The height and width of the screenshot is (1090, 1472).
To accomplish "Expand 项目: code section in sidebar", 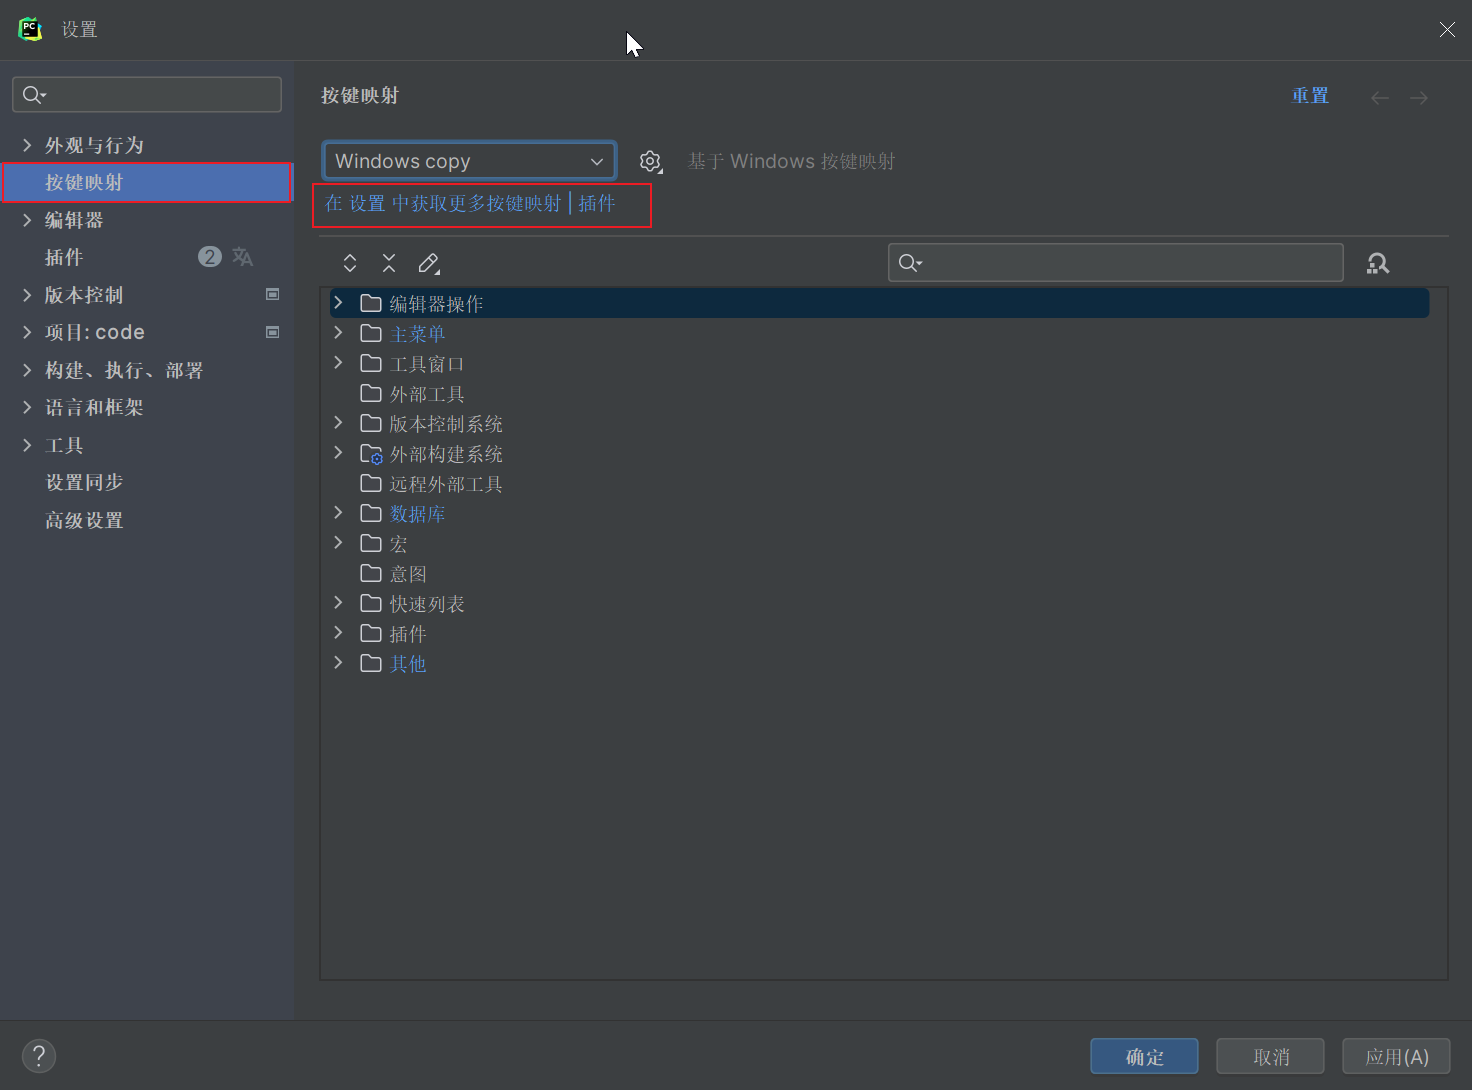I will click(x=27, y=332).
